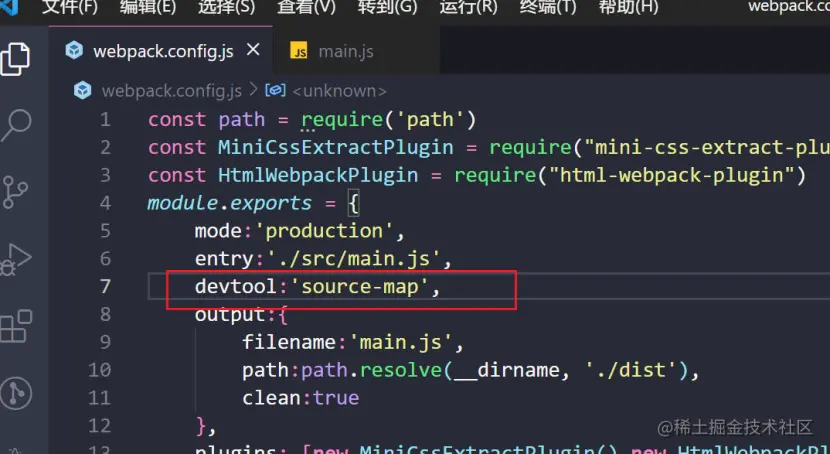This screenshot has width=830, height=454.
Task: Click the resolve method call on line 10
Action: (401, 370)
